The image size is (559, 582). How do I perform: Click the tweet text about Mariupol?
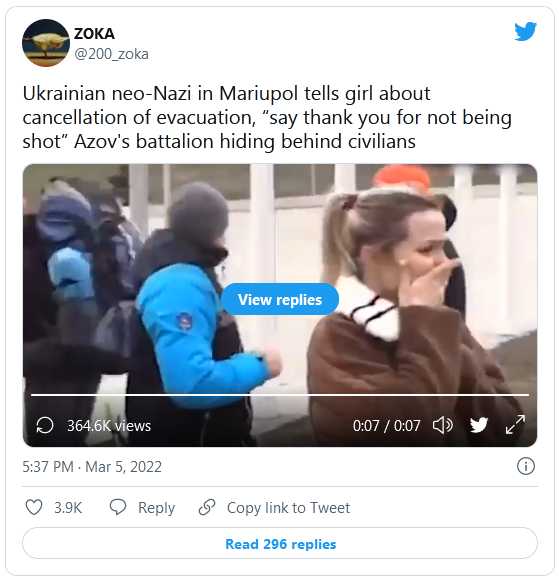pos(267,117)
